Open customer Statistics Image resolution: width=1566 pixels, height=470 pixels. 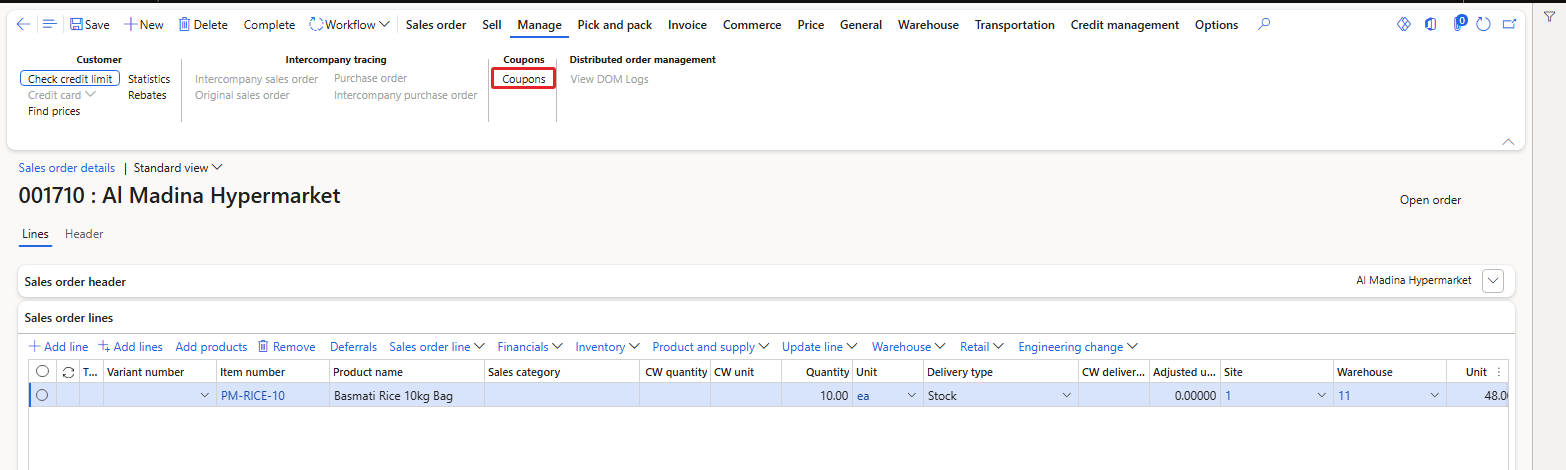pyautogui.click(x=149, y=79)
